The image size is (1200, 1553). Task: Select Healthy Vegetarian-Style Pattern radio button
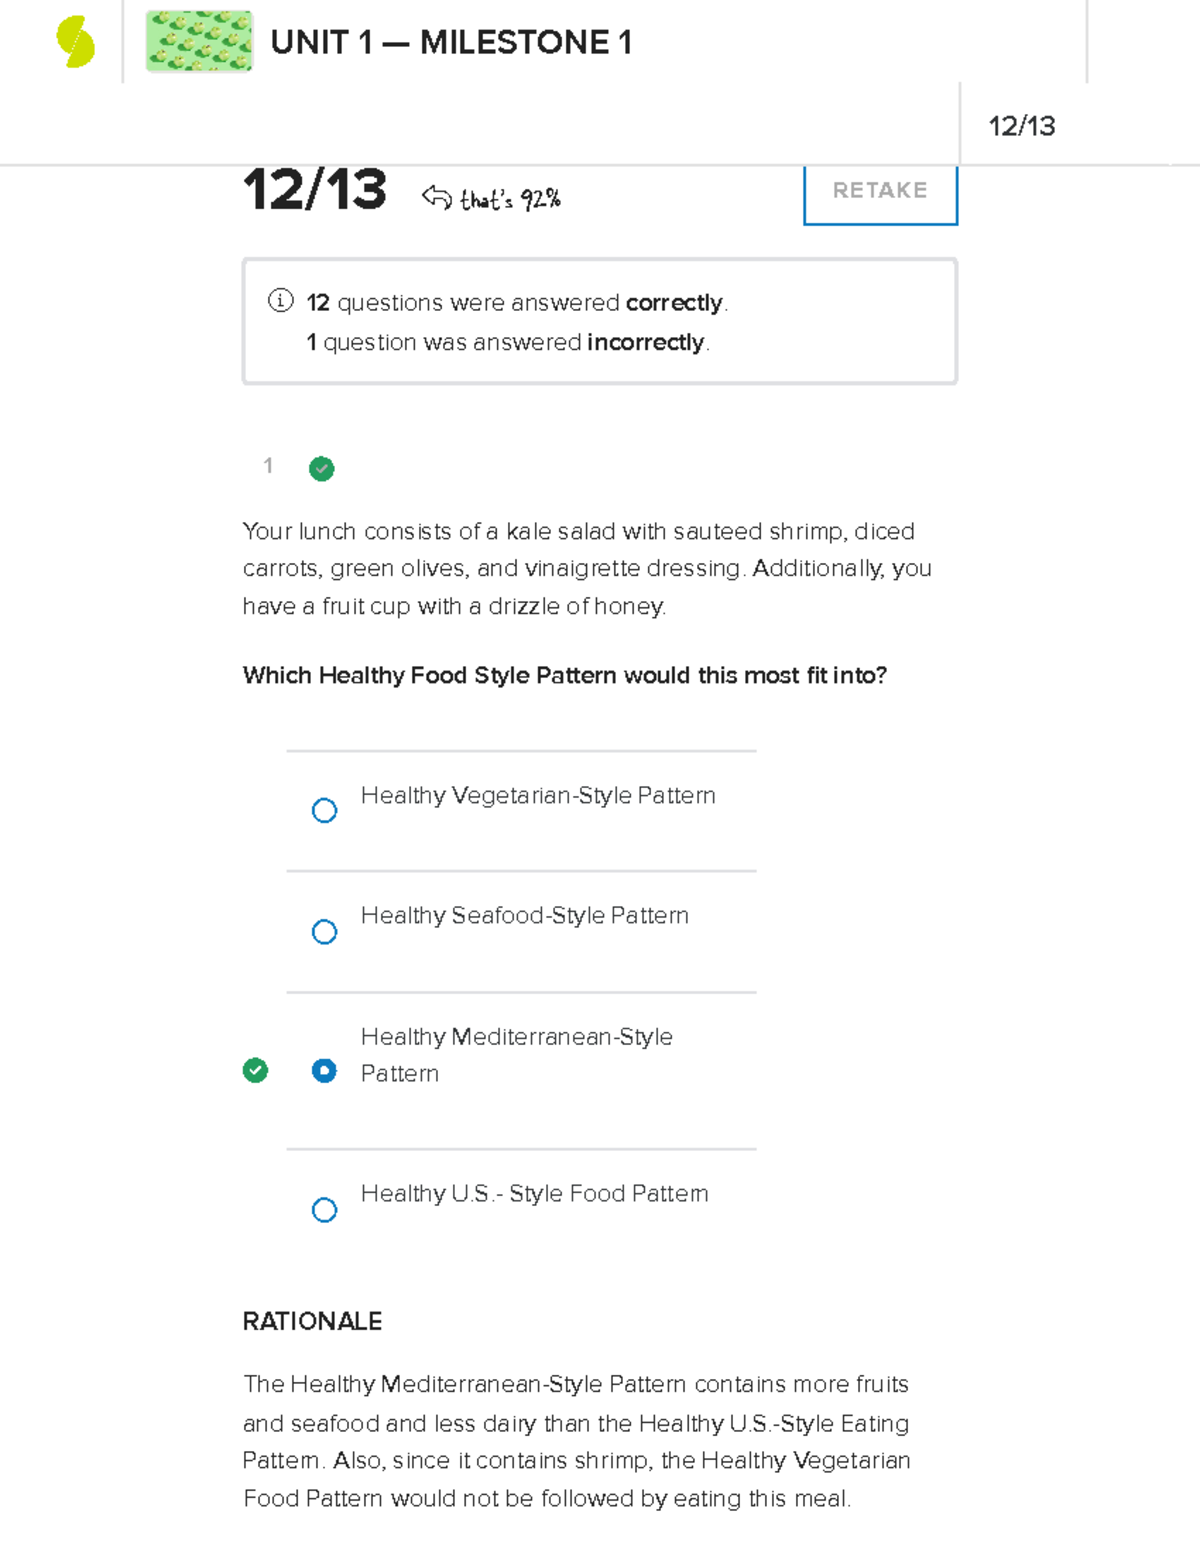tap(324, 810)
